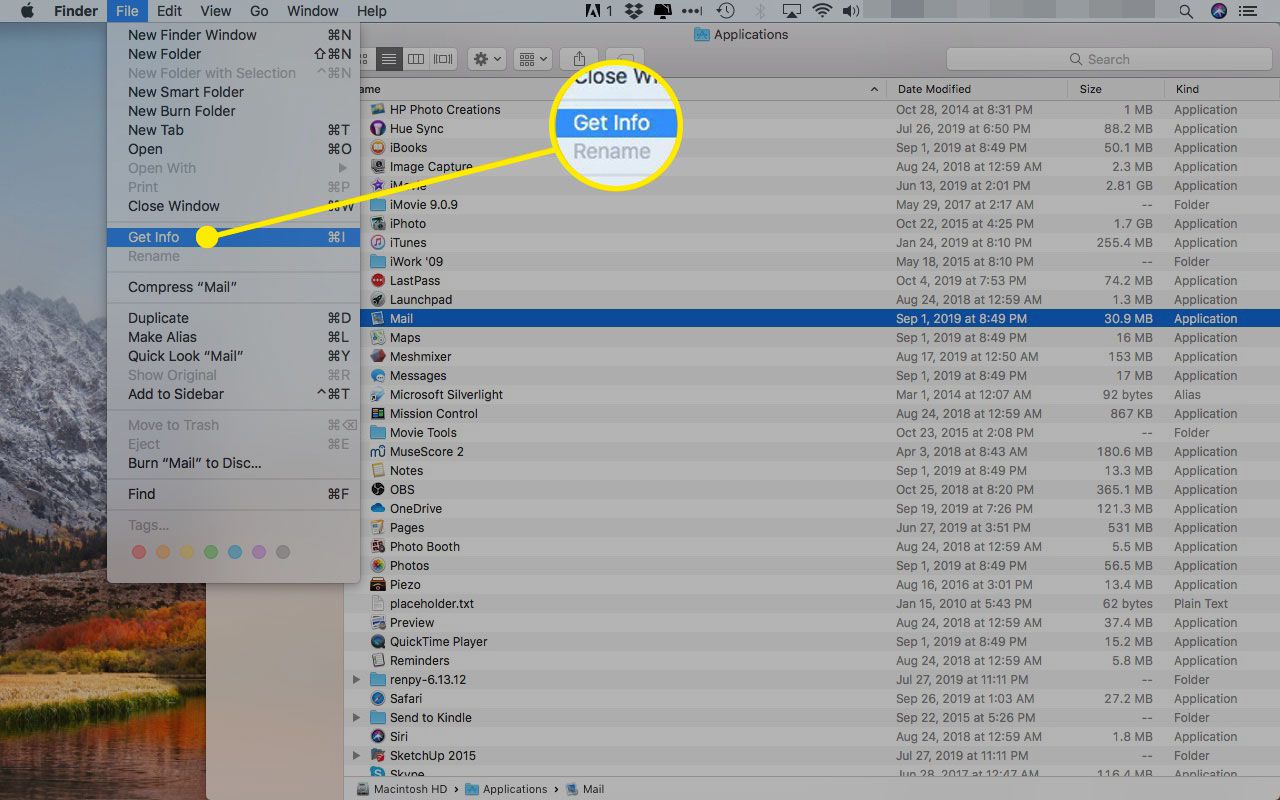Click the Safari app icon
The width and height of the screenshot is (1280, 800).
(378, 699)
